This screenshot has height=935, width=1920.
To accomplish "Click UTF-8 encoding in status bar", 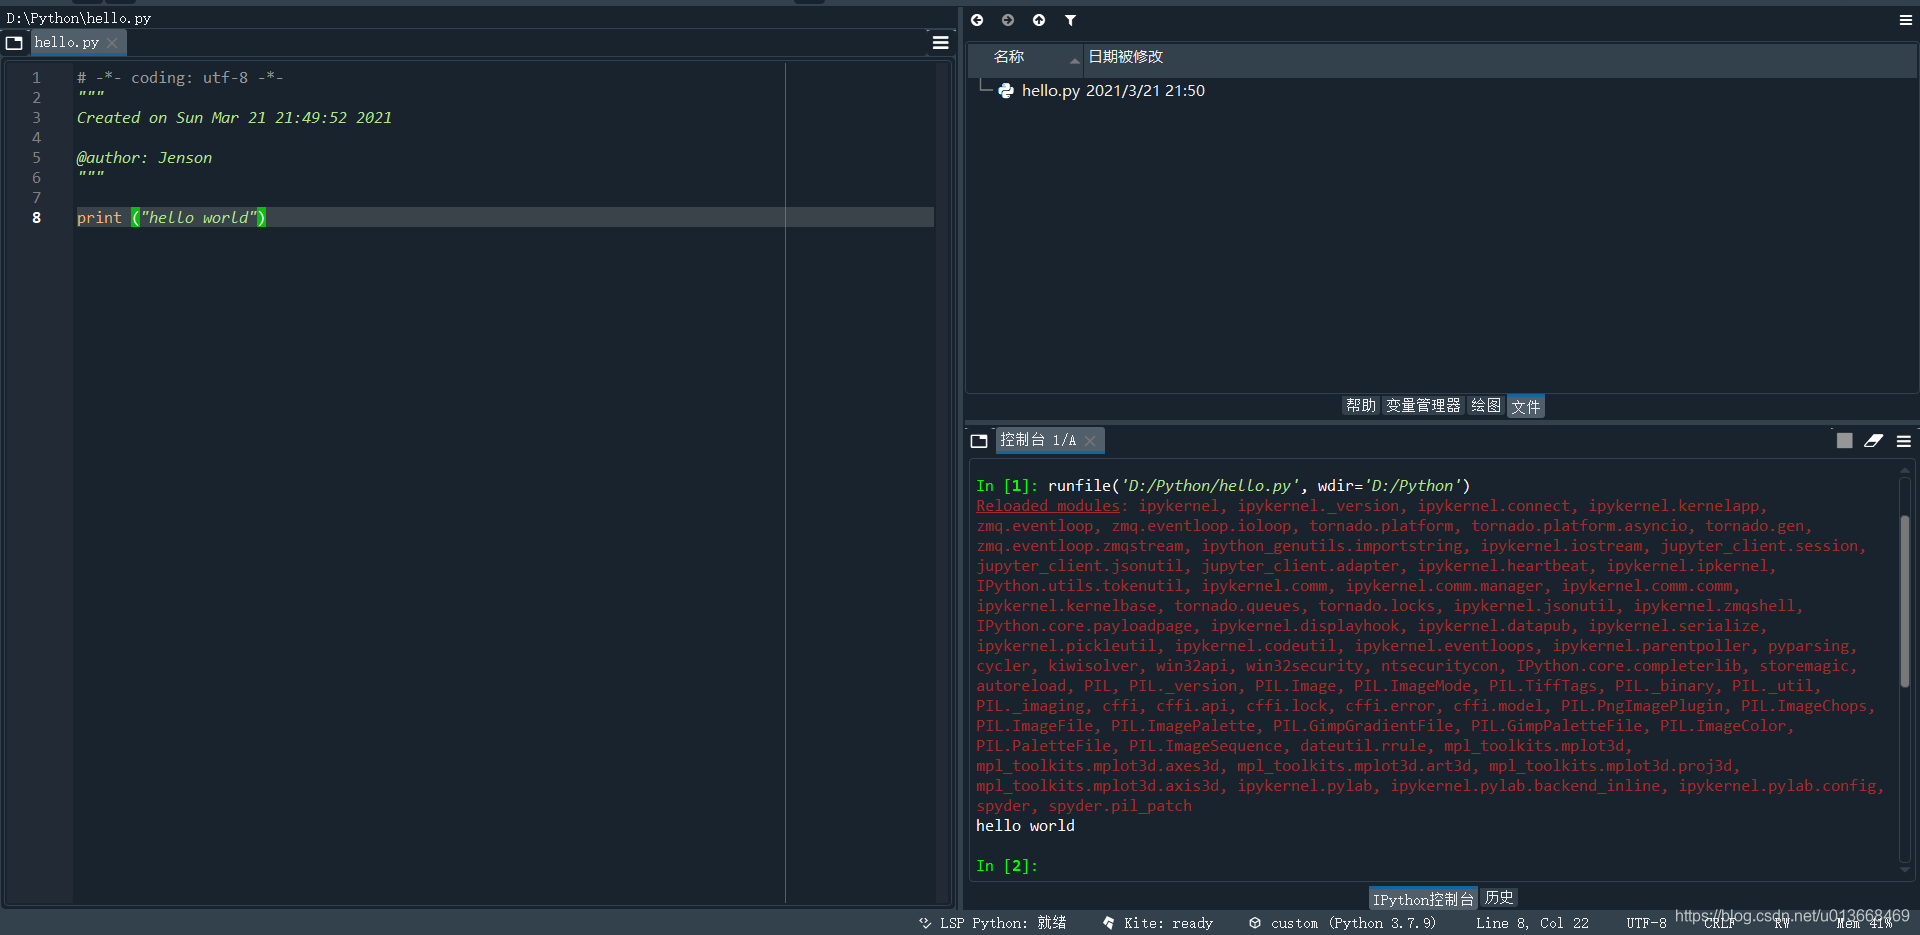I will click(1646, 923).
